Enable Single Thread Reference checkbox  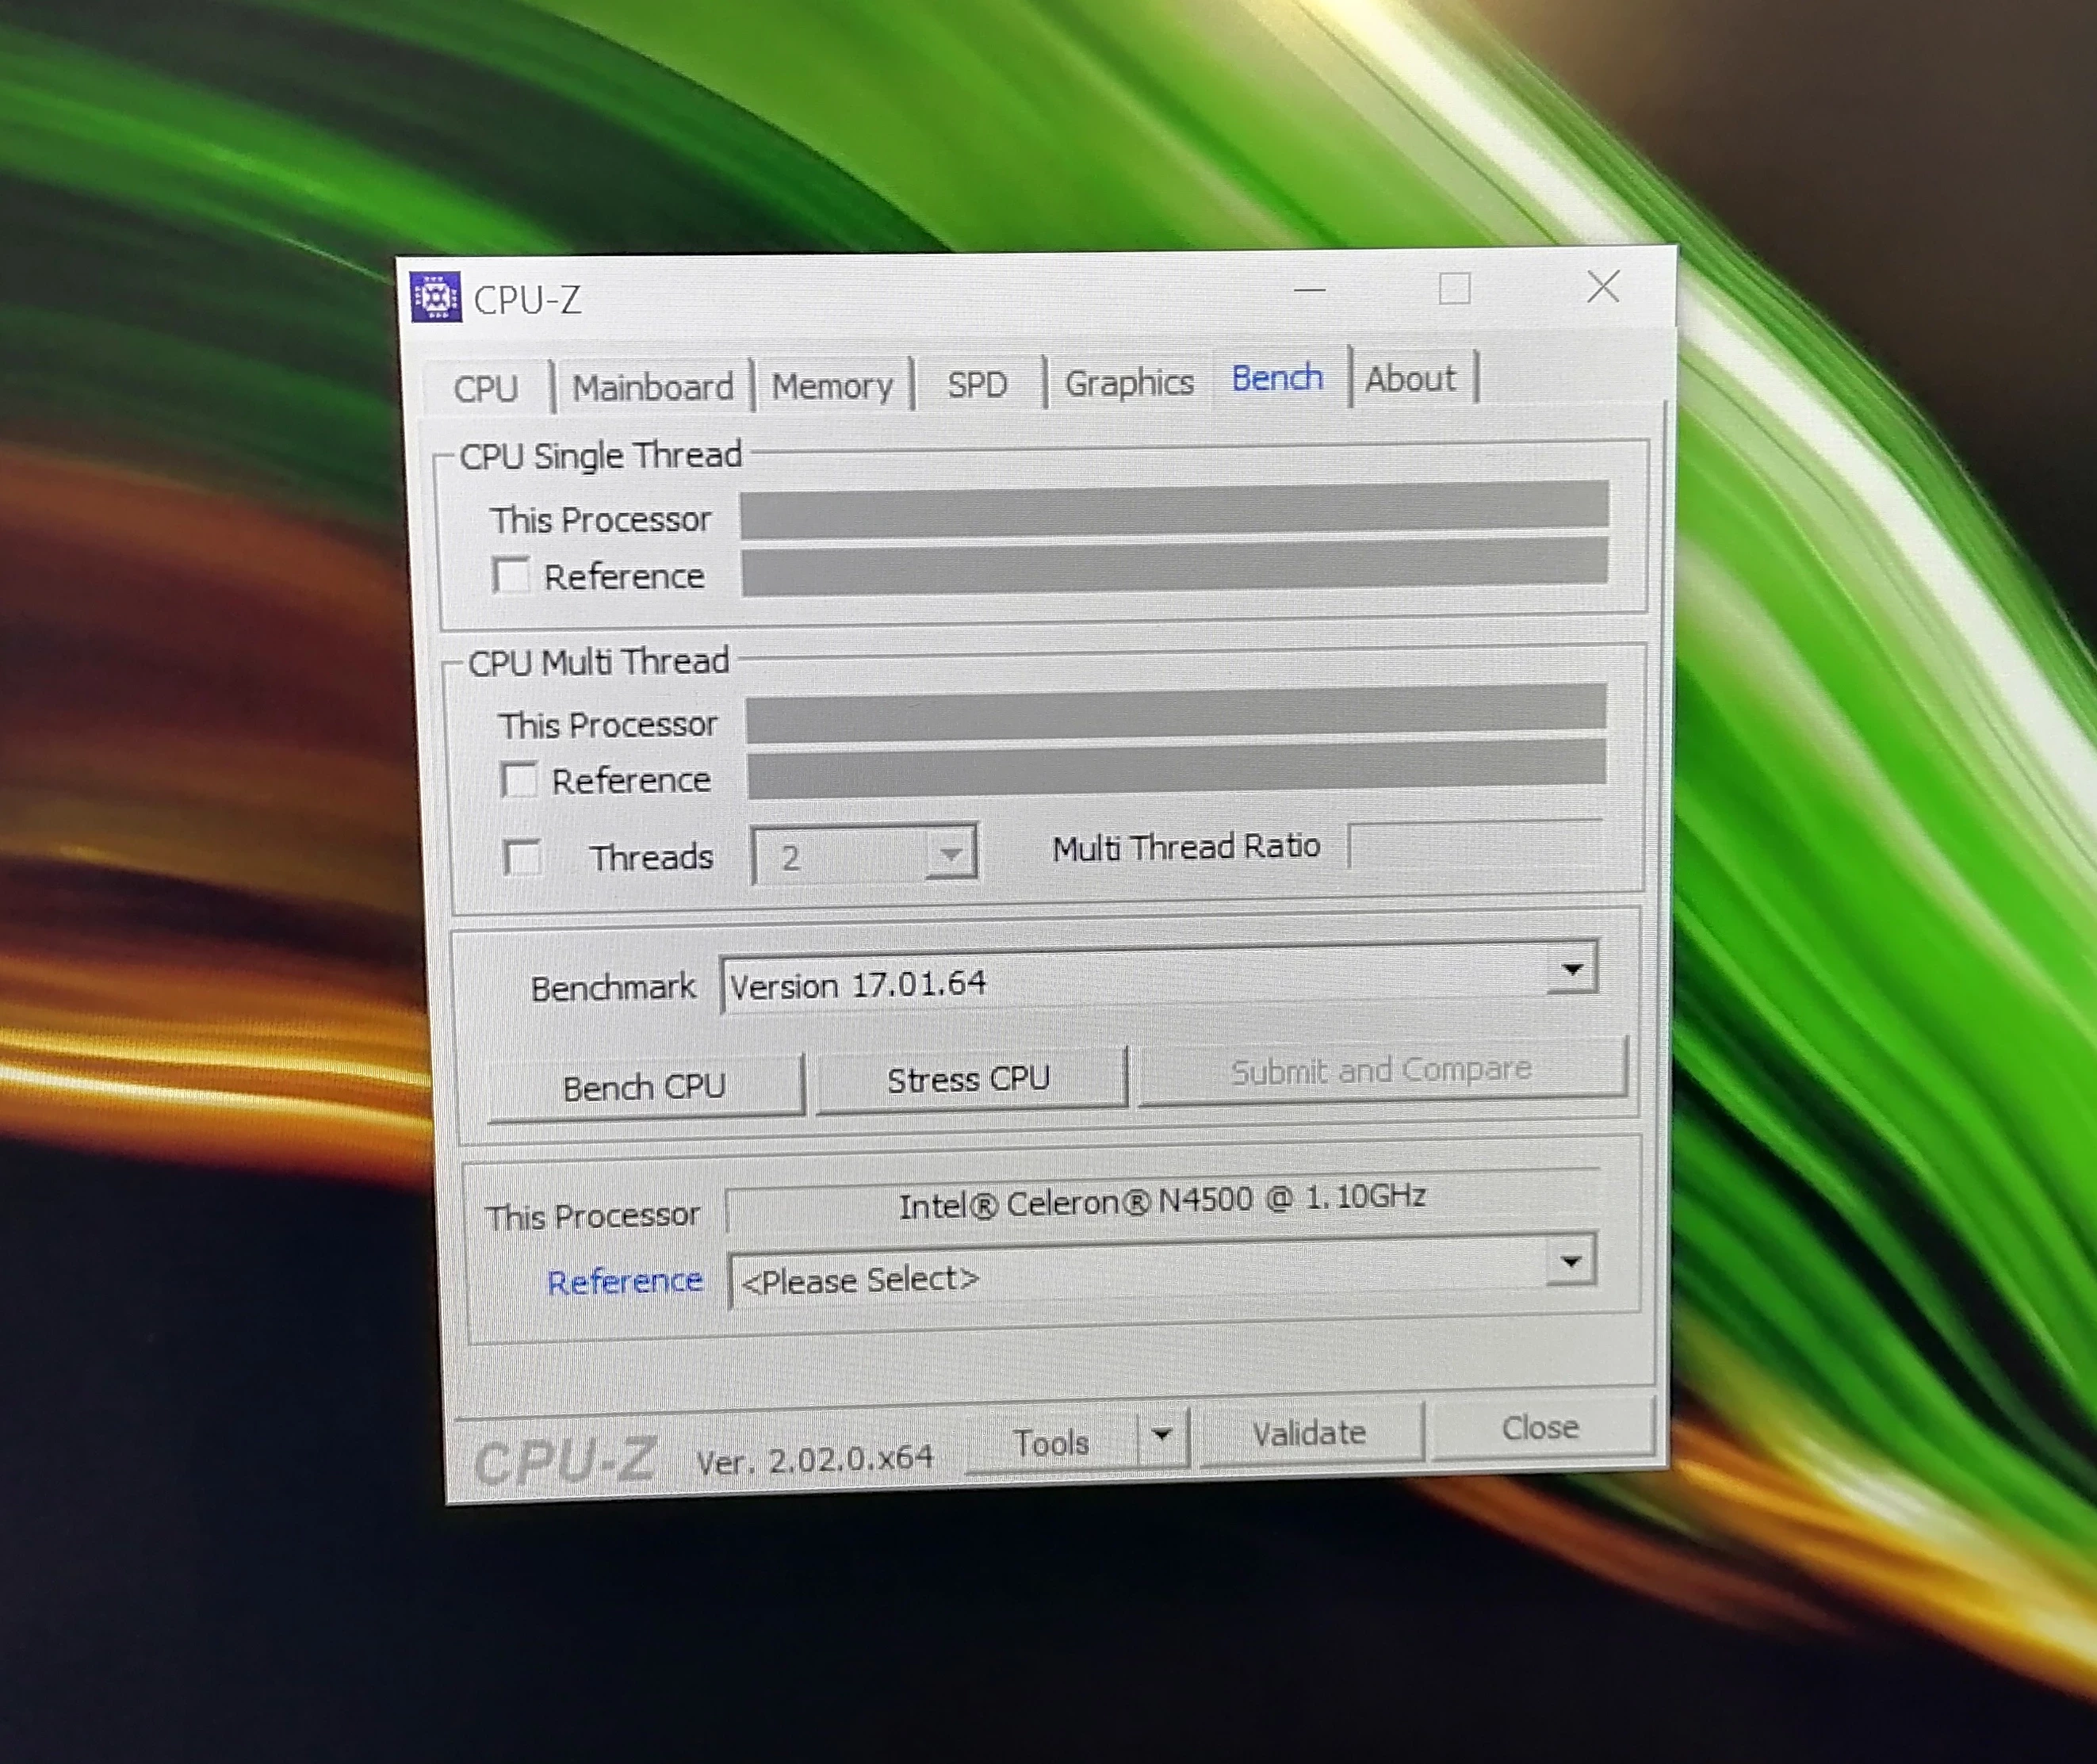(x=511, y=575)
